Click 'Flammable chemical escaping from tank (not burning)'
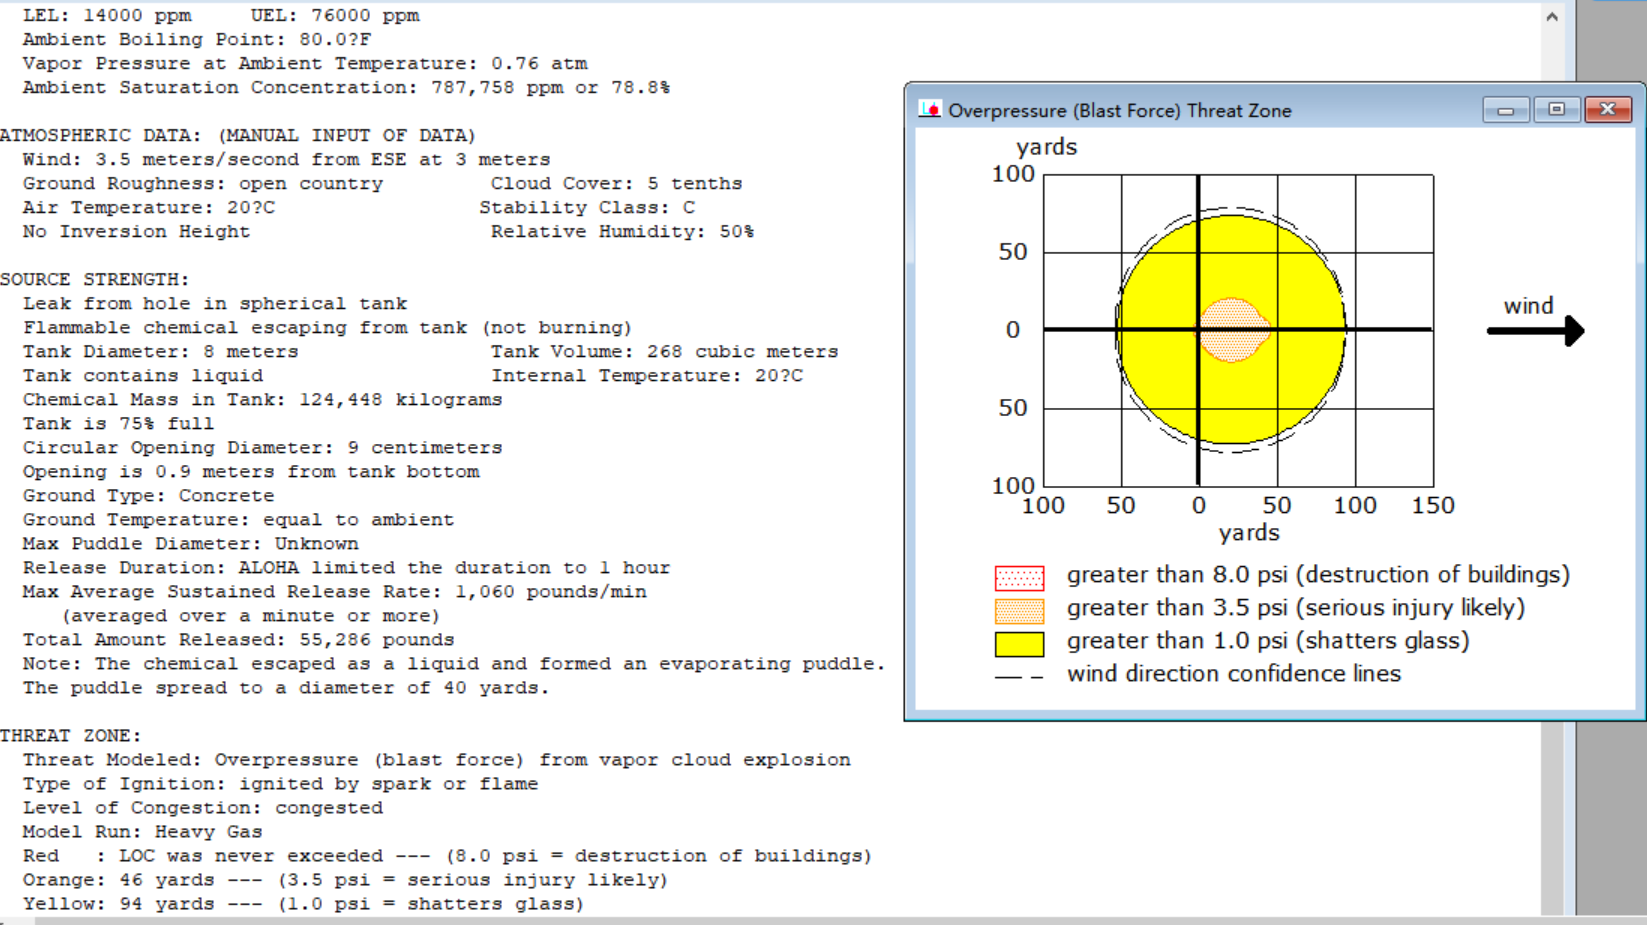1647x925 pixels. (x=327, y=328)
